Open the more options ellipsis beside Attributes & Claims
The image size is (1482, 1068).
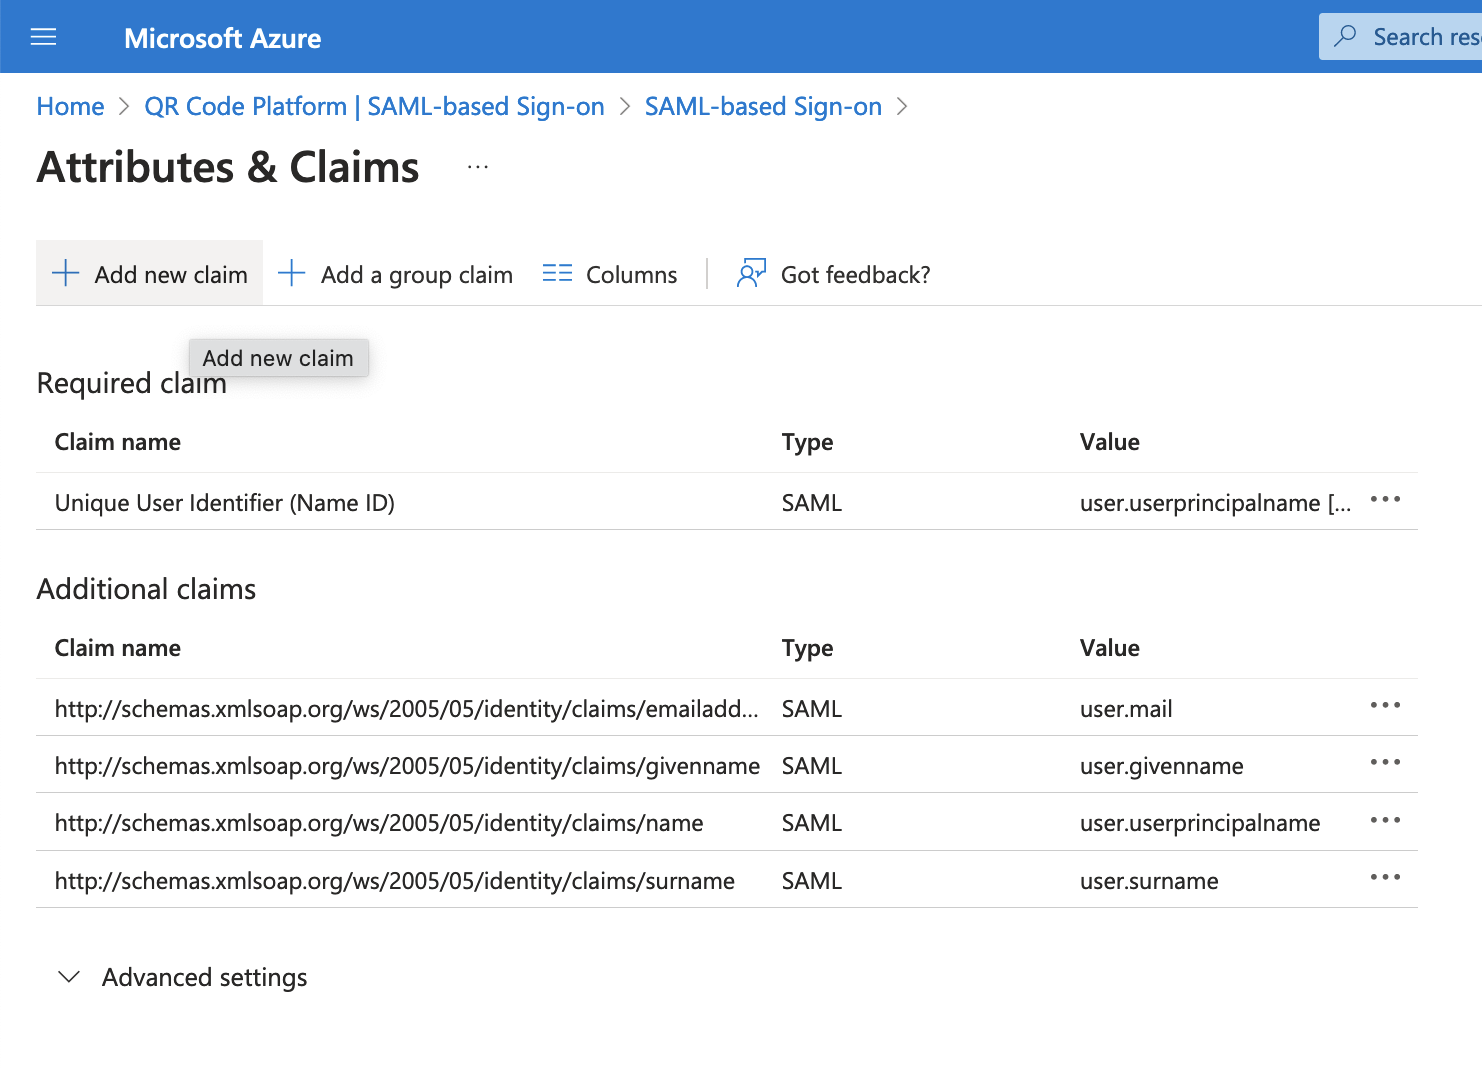478,167
